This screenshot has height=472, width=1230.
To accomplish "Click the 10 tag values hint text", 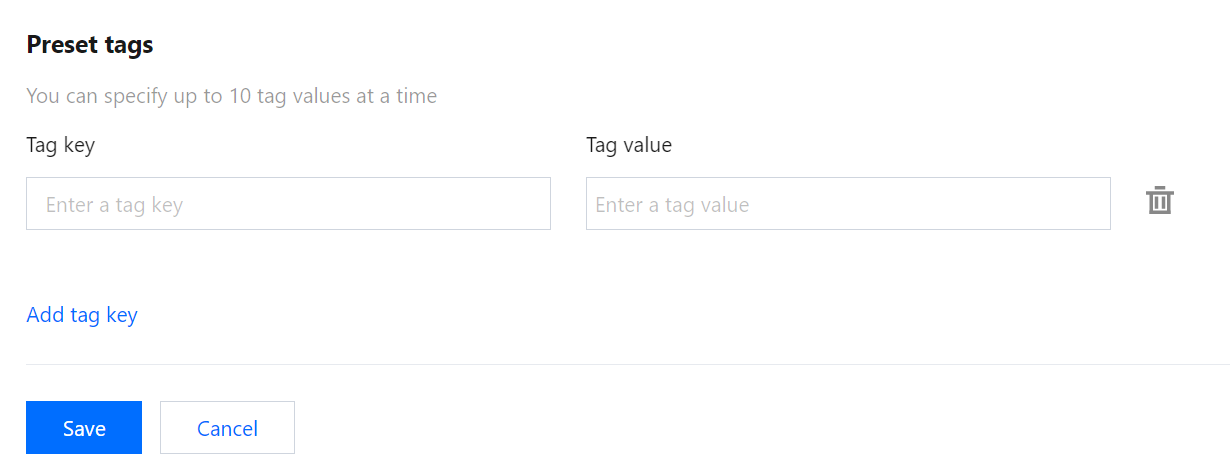I will pyautogui.click(x=231, y=97).
